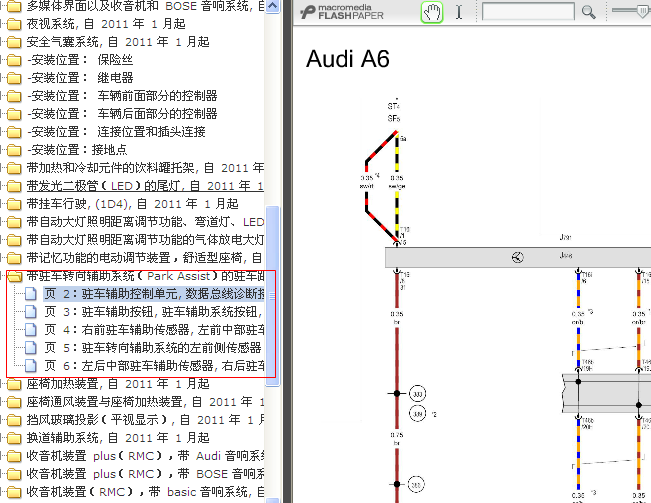Image resolution: width=651 pixels, height=503 pixels.
Task: Expand the 安装位置：保险丝 folder node
Action: [2, 60]
